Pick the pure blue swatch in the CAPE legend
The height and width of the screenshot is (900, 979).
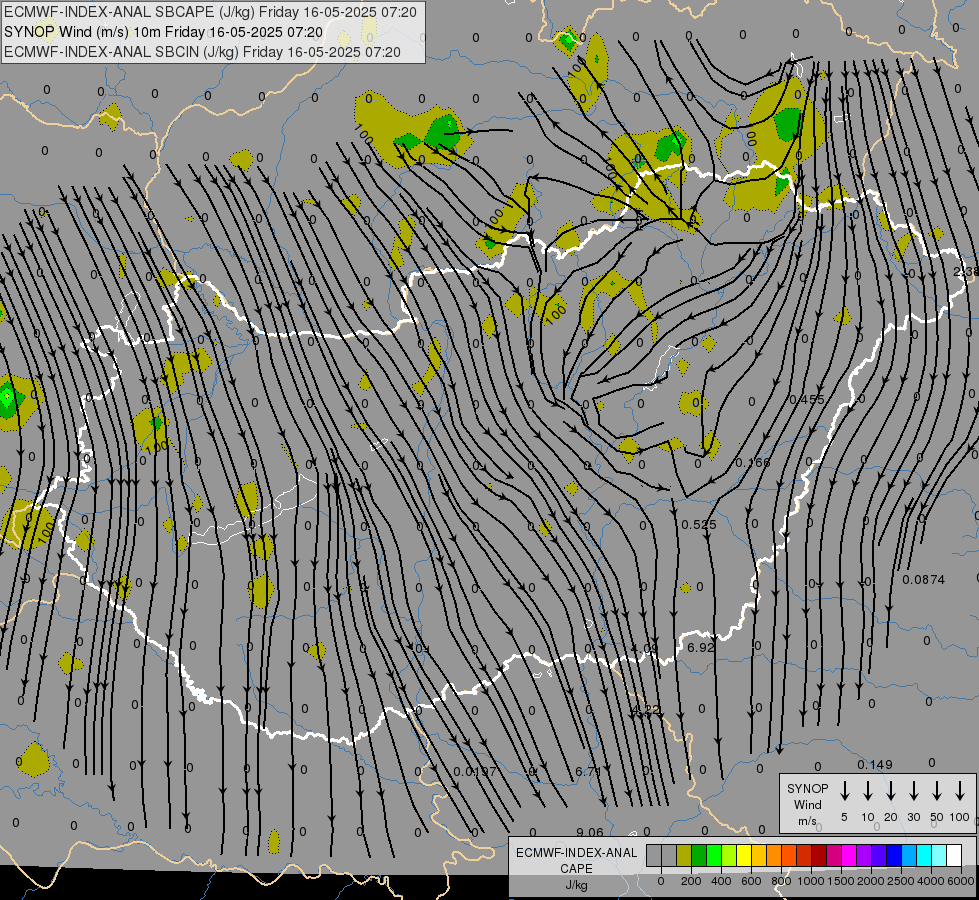pos(893,856)
